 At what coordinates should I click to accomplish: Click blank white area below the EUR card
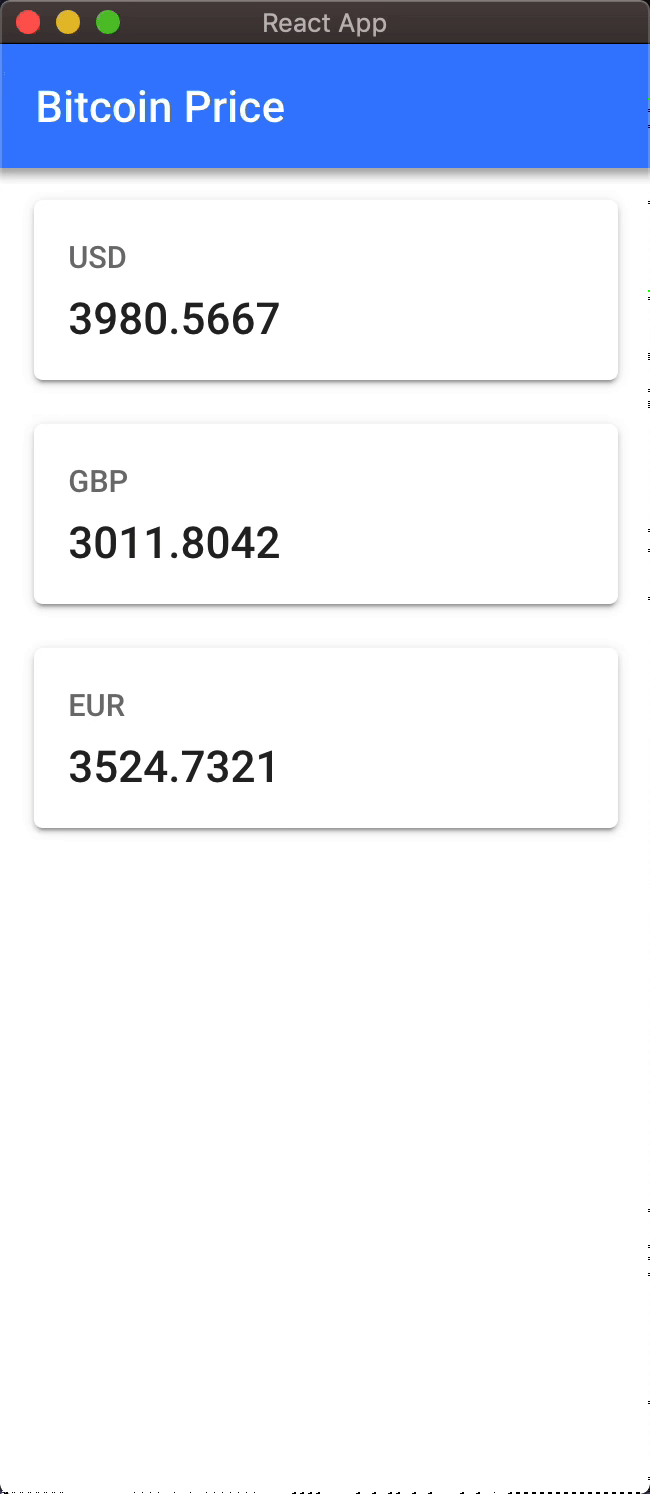tap(325, 1100)
